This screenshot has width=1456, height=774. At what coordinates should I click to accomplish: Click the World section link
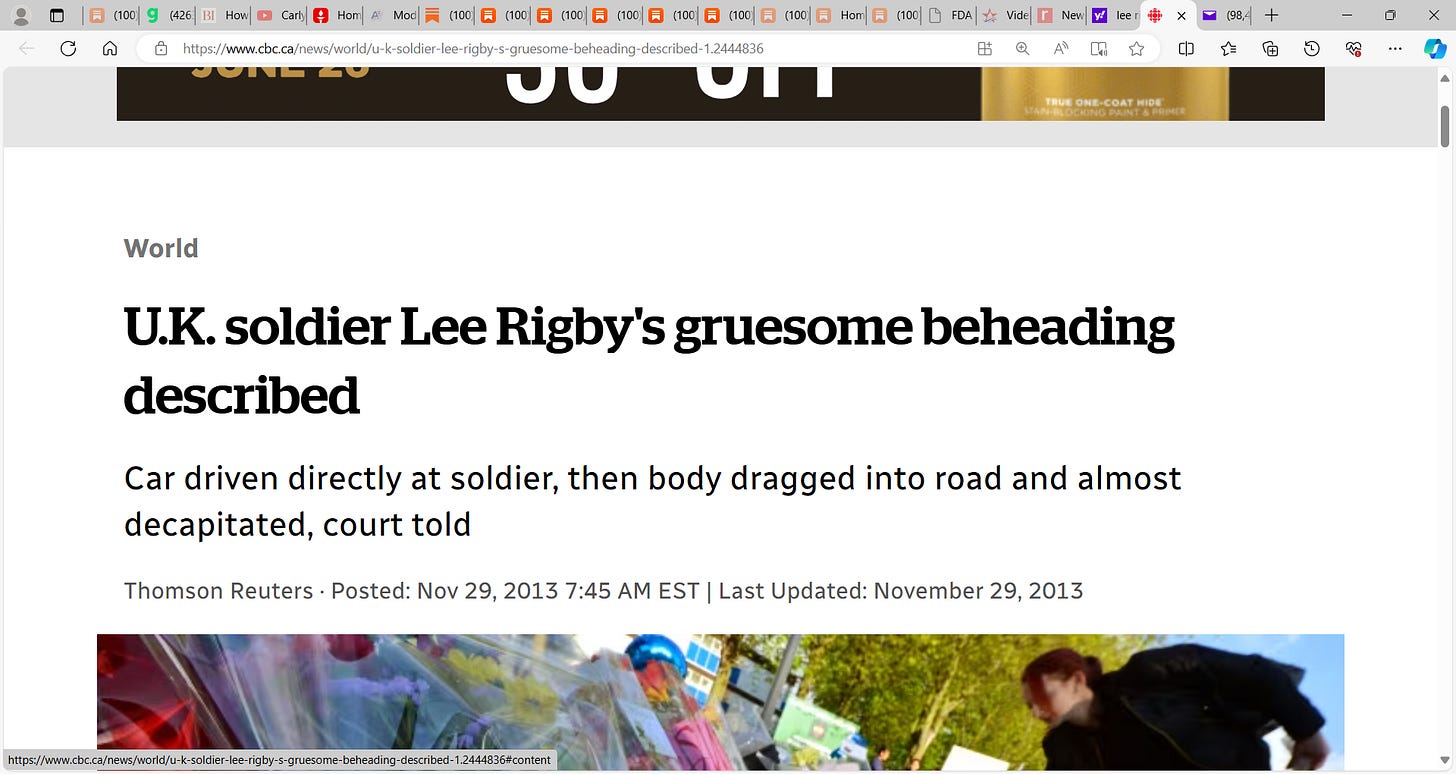(161, 248)
